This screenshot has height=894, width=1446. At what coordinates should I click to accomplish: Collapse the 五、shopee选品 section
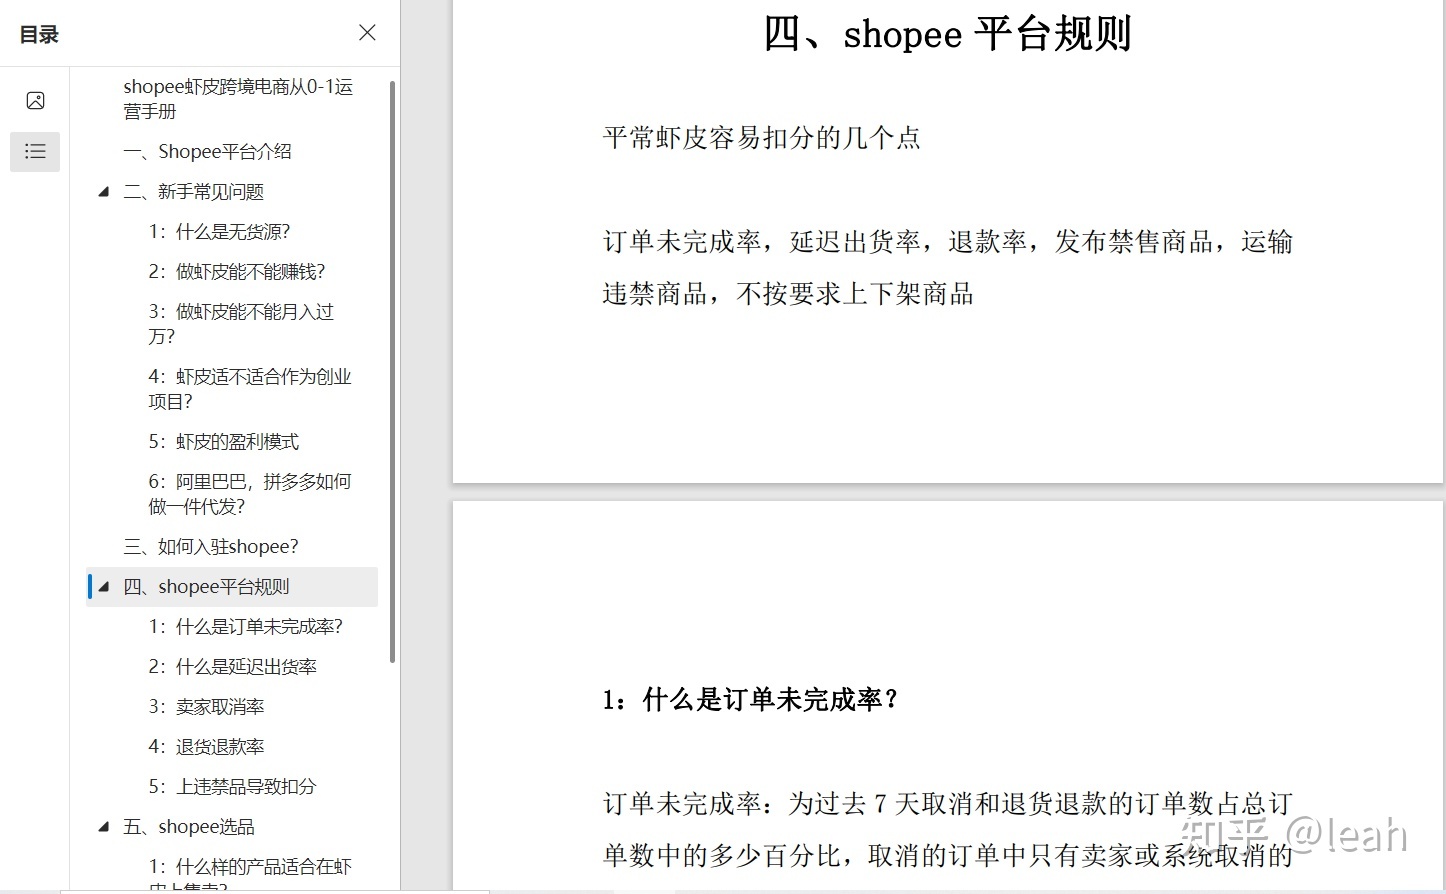[x=104, y=827]
